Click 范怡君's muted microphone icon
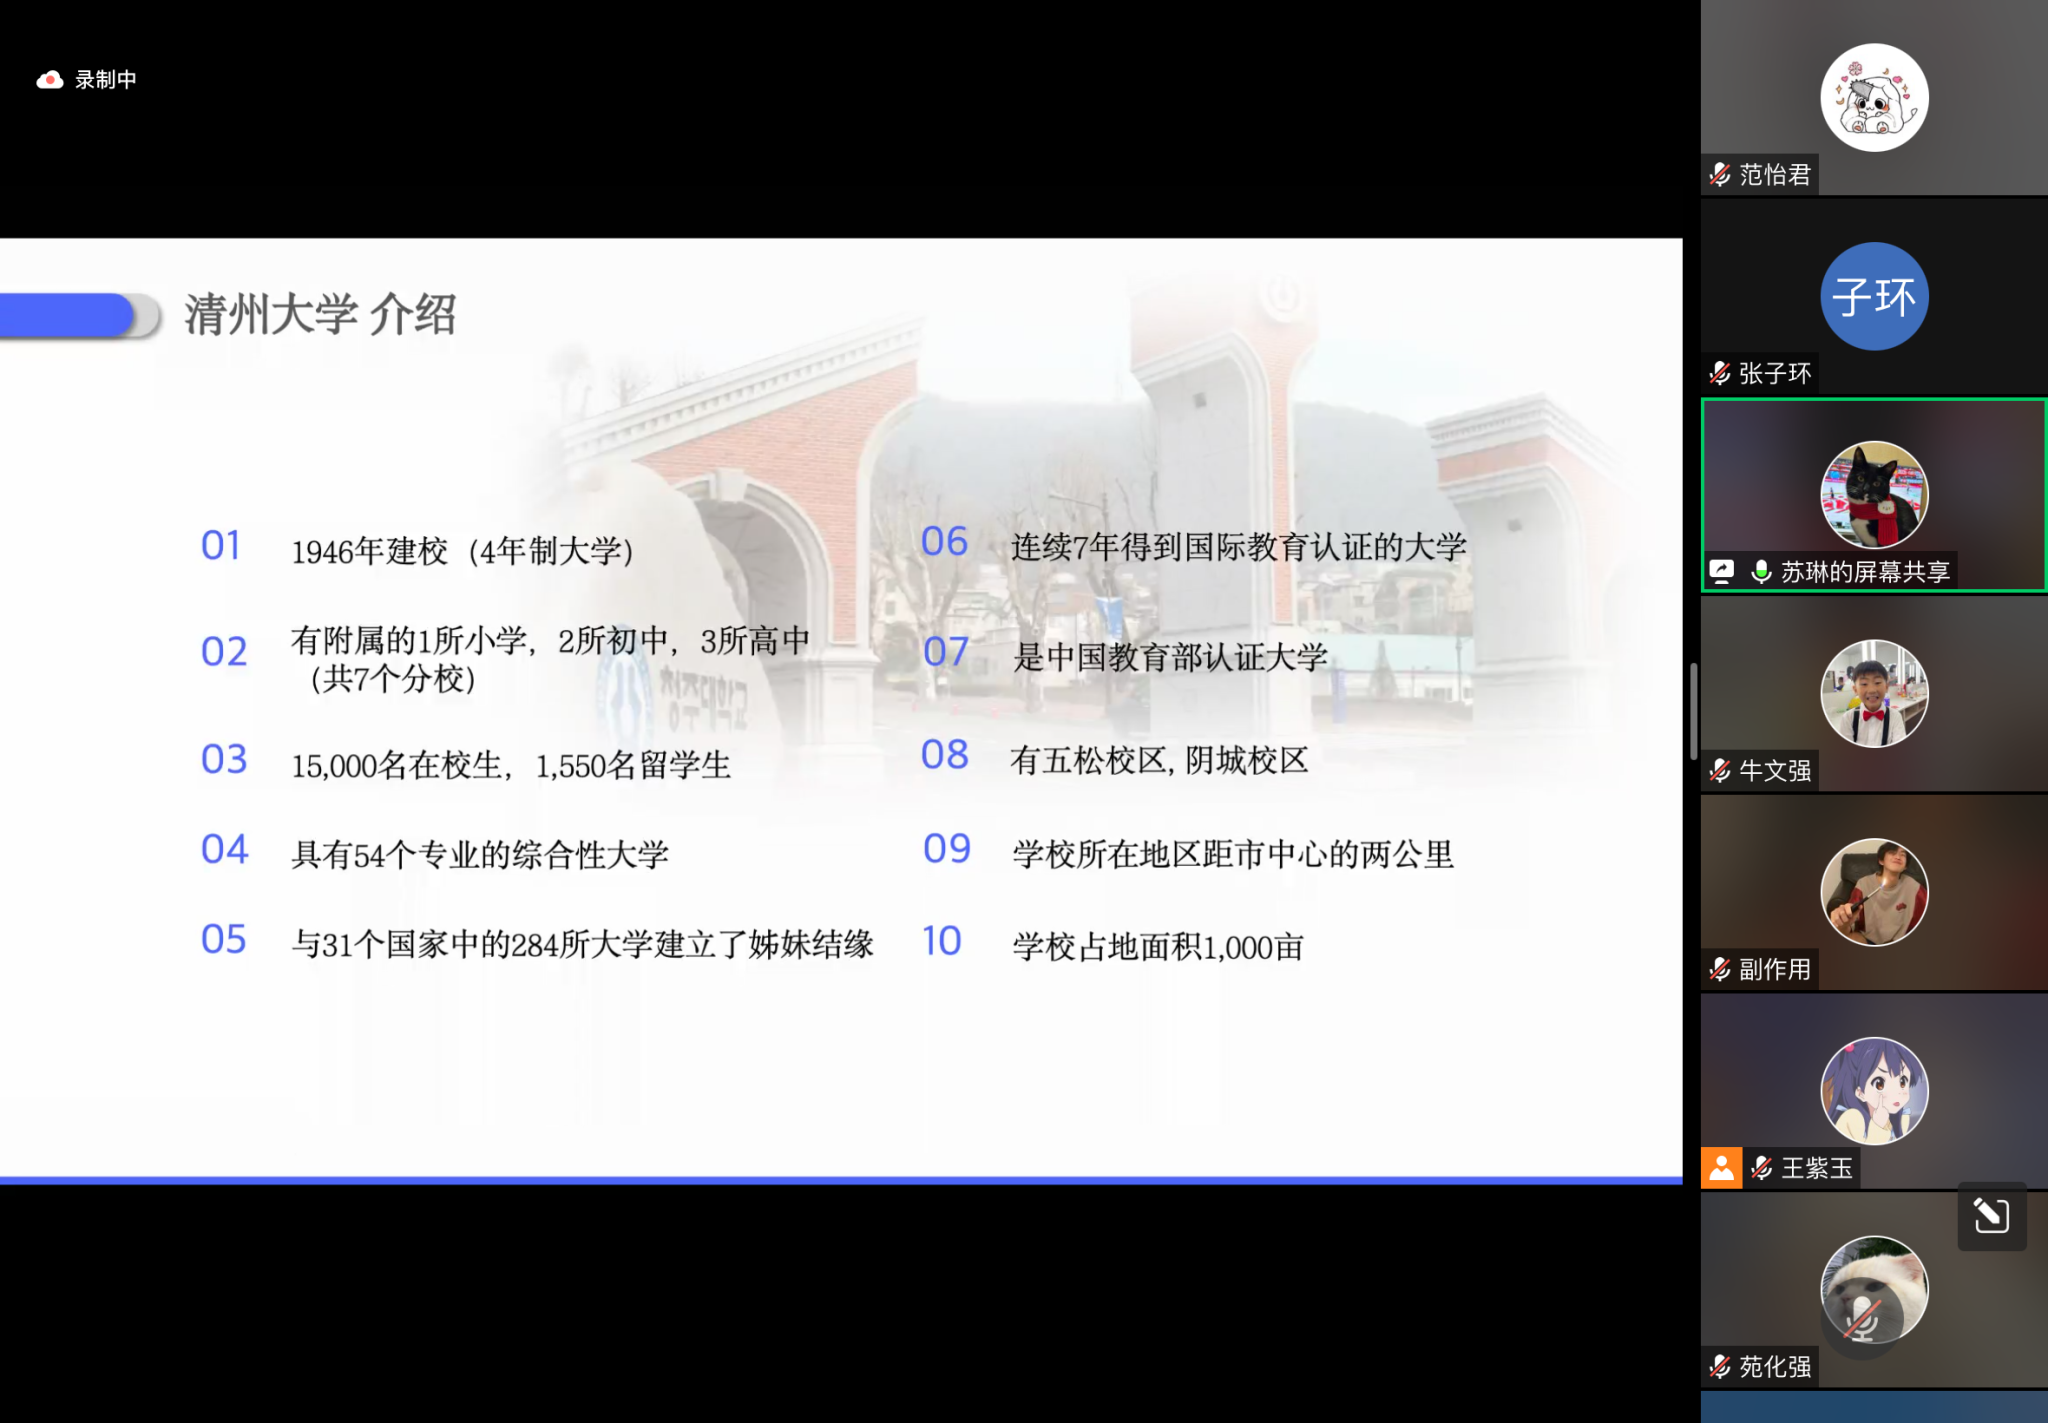2048x1423 pixels. [1720, 175]
